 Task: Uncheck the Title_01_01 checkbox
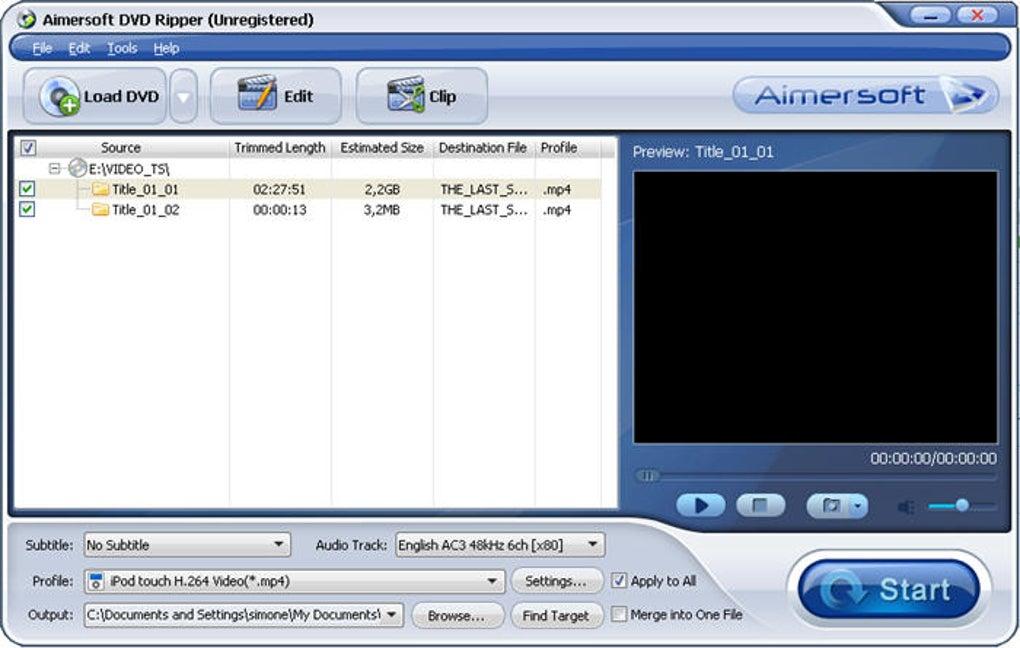click(27, 189)
